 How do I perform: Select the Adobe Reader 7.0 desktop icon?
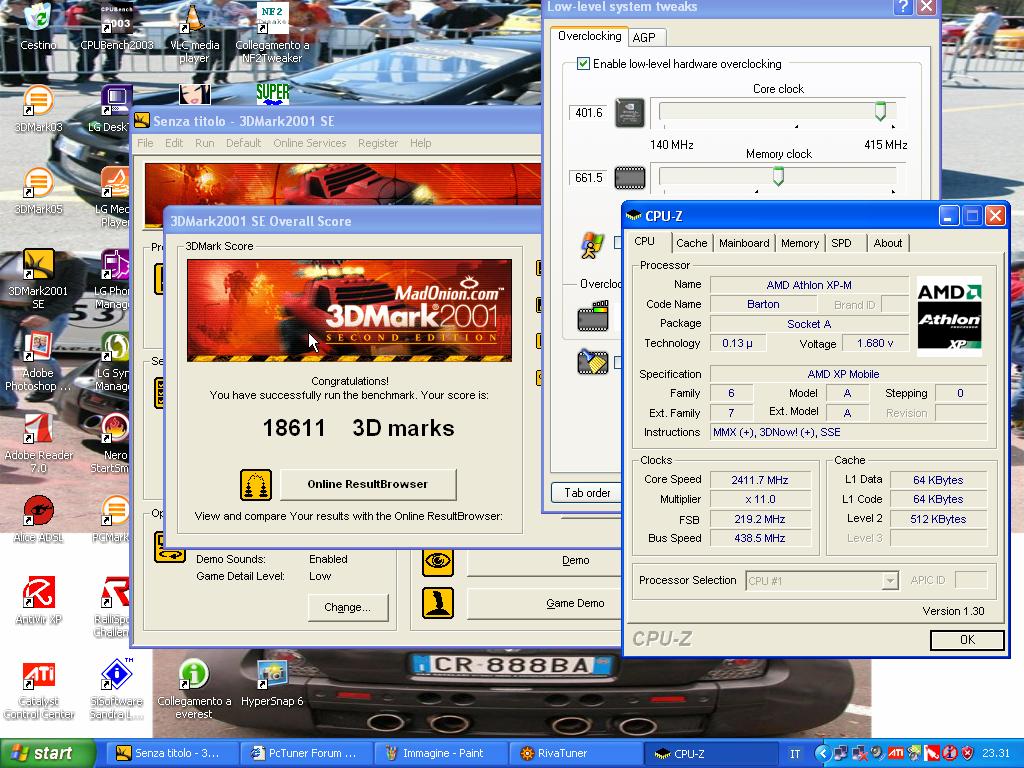pos(38,443)
